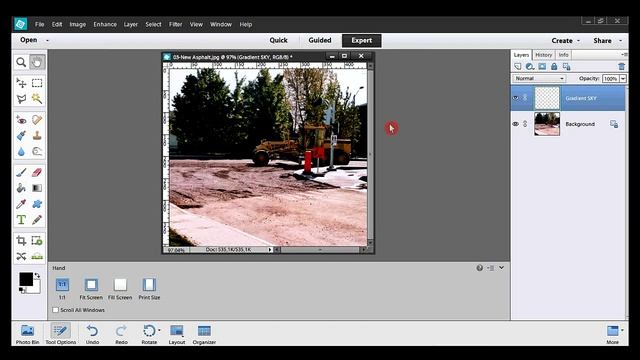Open the layer Opacity slider dropdown arrow
This screenshot has width=640, height=360.
[623, 78]
